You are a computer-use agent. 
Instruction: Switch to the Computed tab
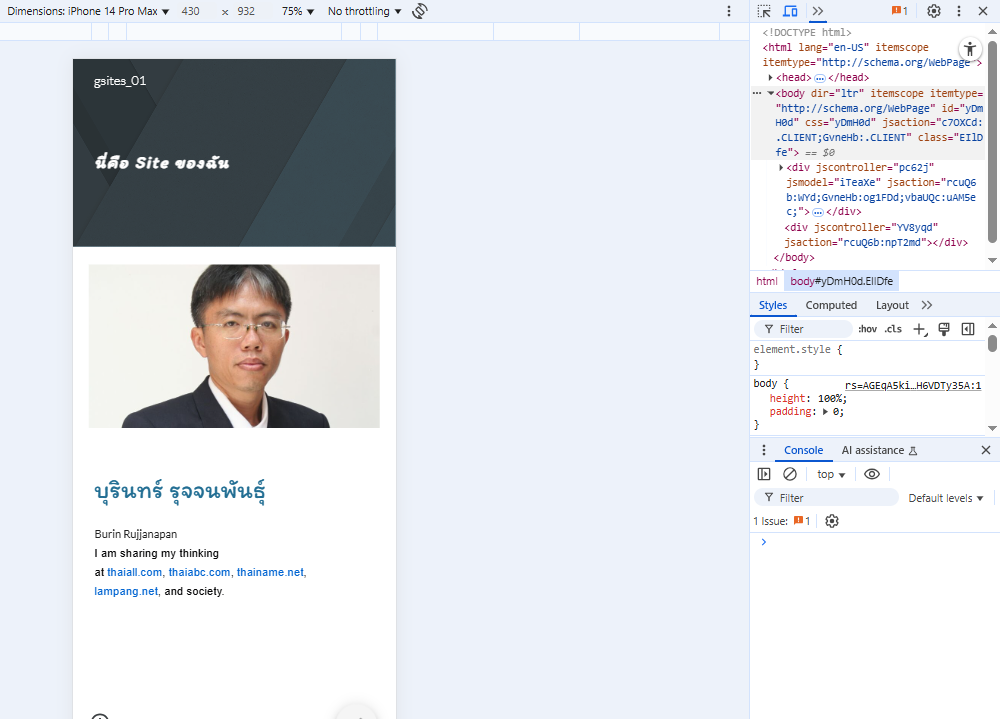[x=831, y=305]
